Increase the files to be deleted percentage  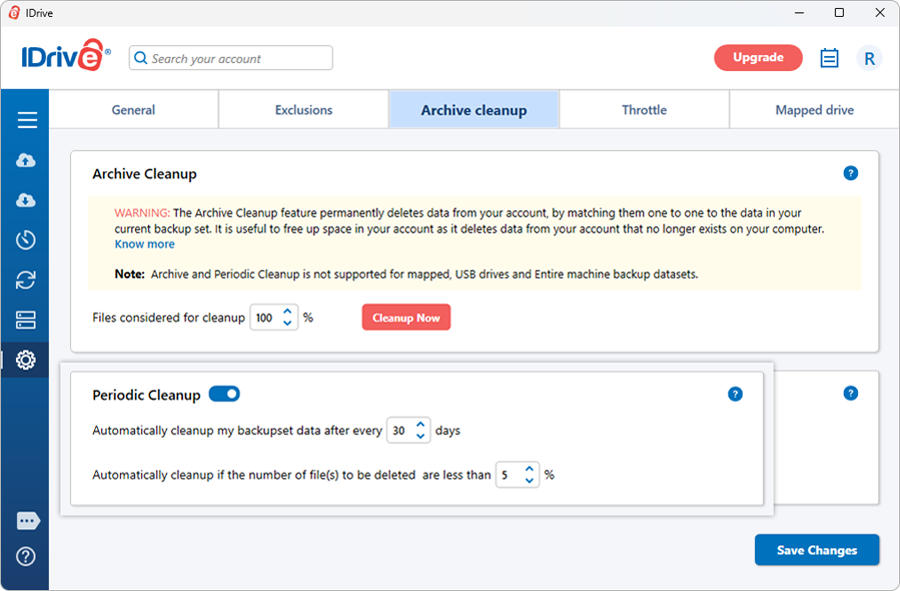coord(529,469)
